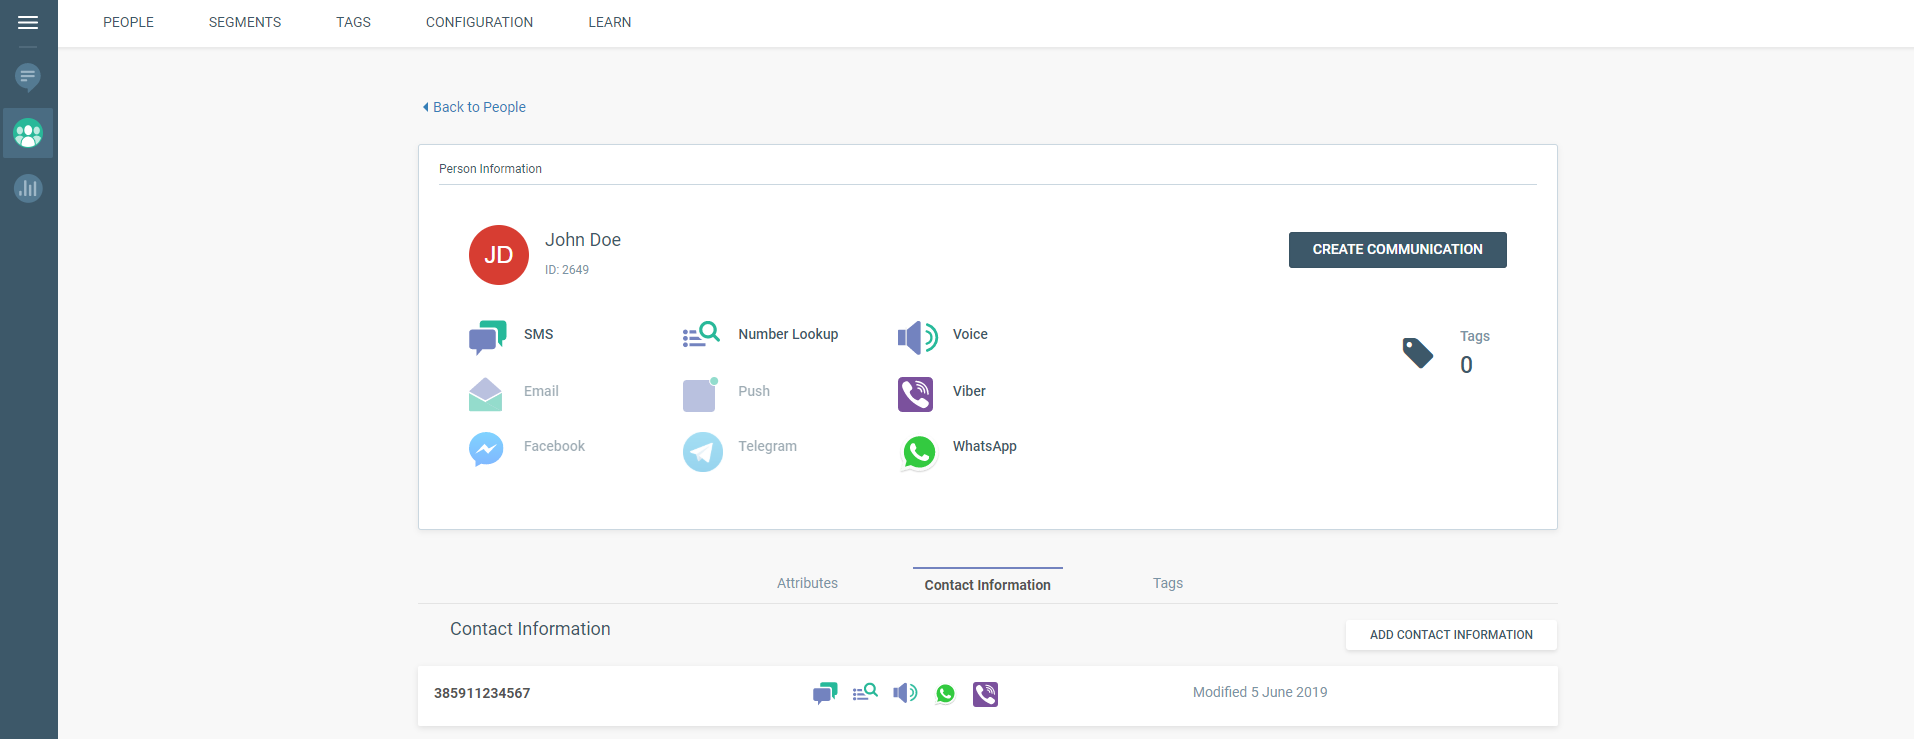This screenshot has width=1914, height=739.
Task: Open the chat messages sidebar icon
Action: [x=28, y=77]
